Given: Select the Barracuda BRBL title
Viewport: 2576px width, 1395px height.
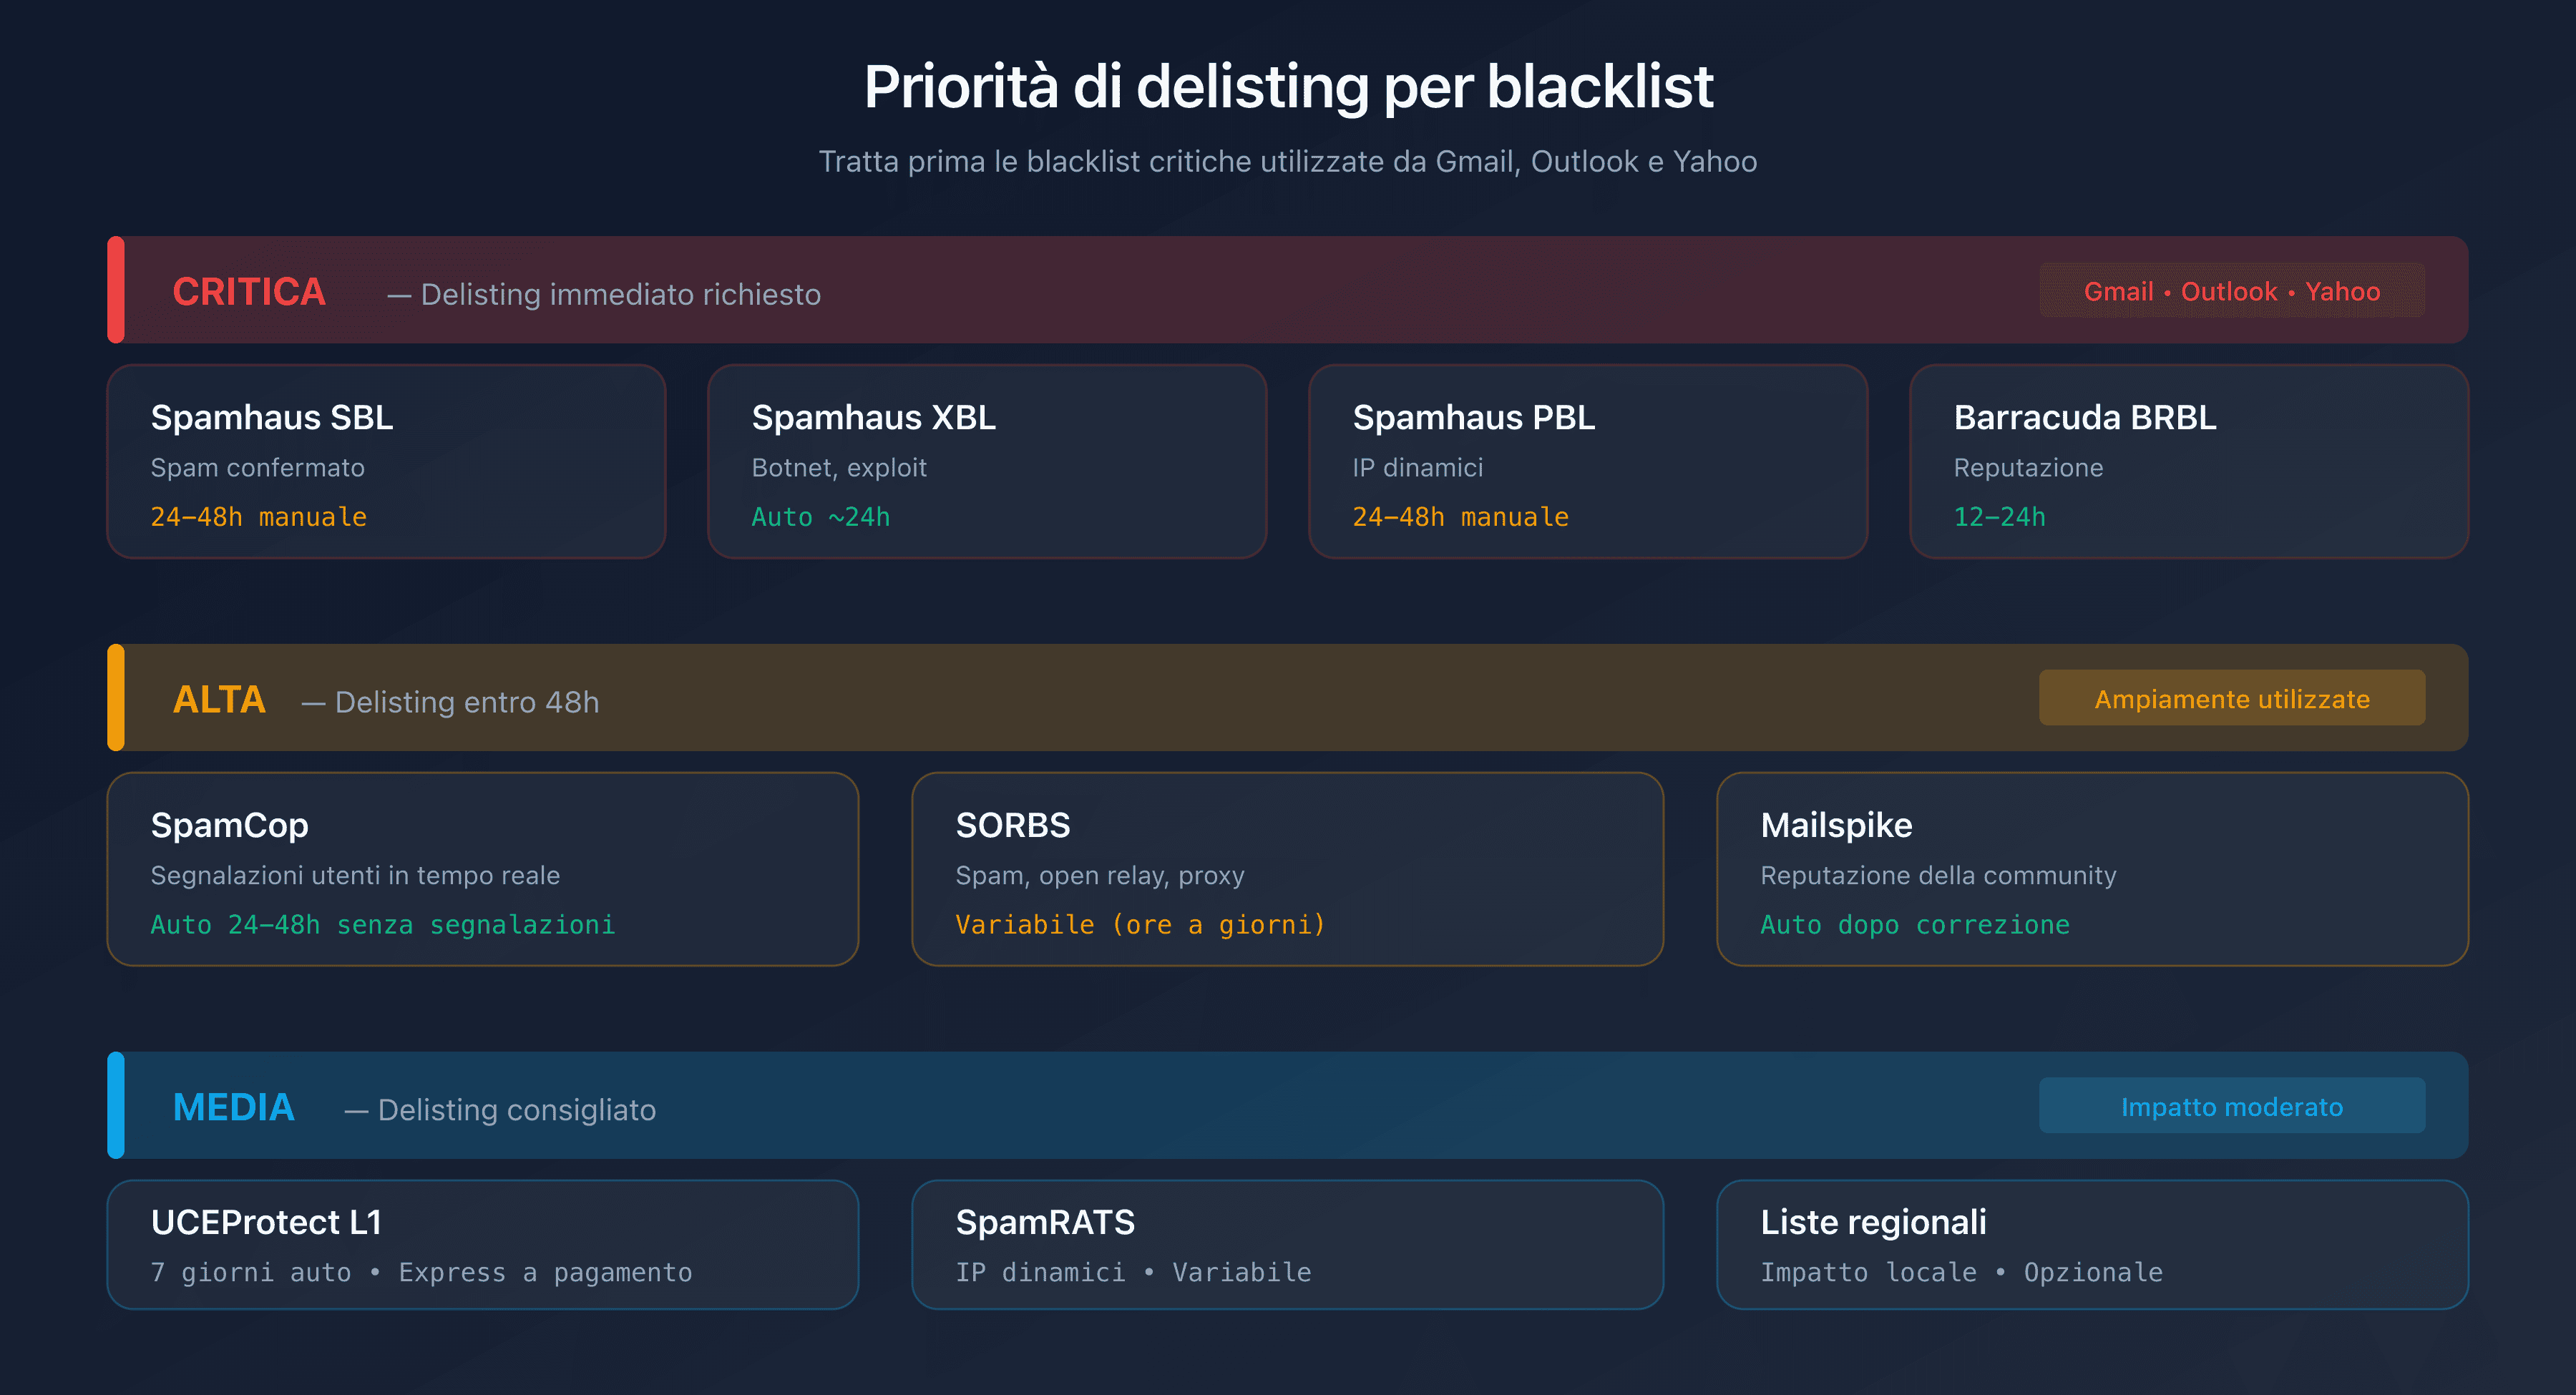Looking at the screenshot, I should point(2085,417).
